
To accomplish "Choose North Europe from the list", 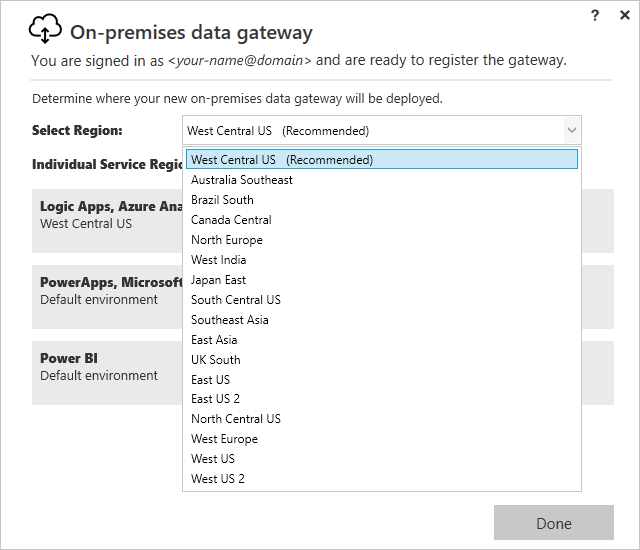I will coord(227,240).
